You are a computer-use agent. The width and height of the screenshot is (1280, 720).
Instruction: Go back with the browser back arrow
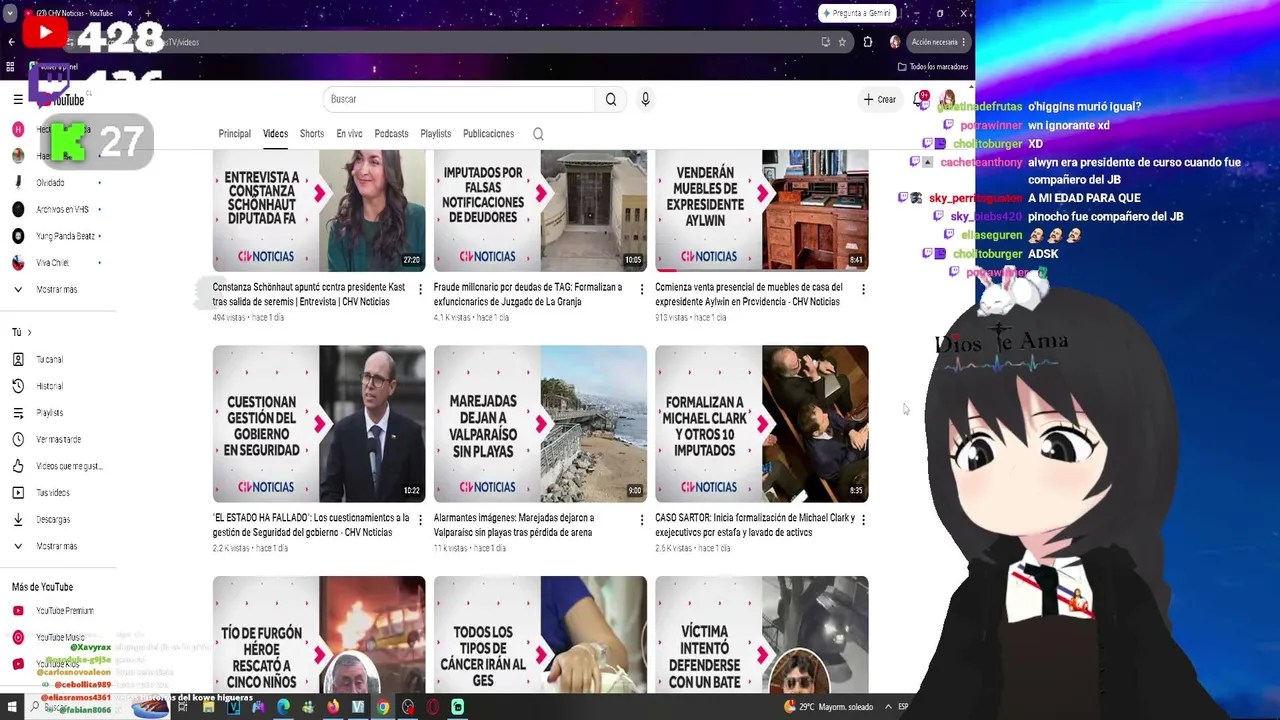11,42
